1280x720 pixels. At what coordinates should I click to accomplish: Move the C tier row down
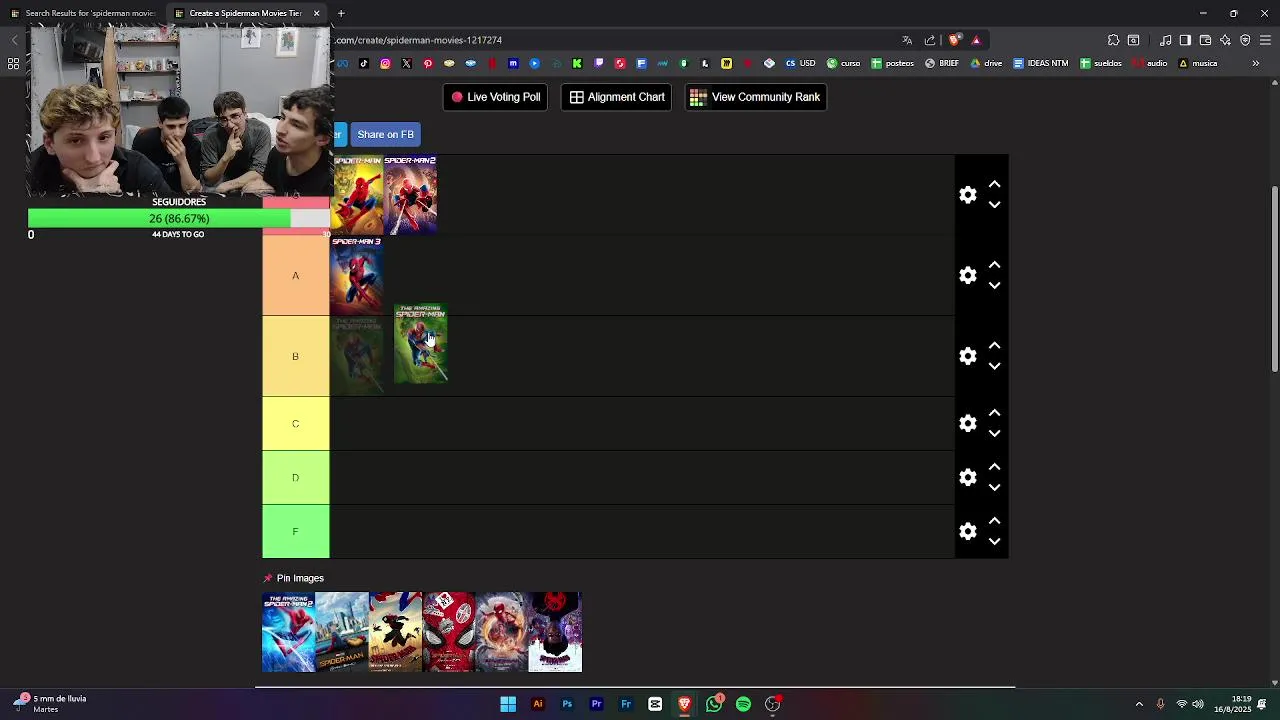coord(994,433)
